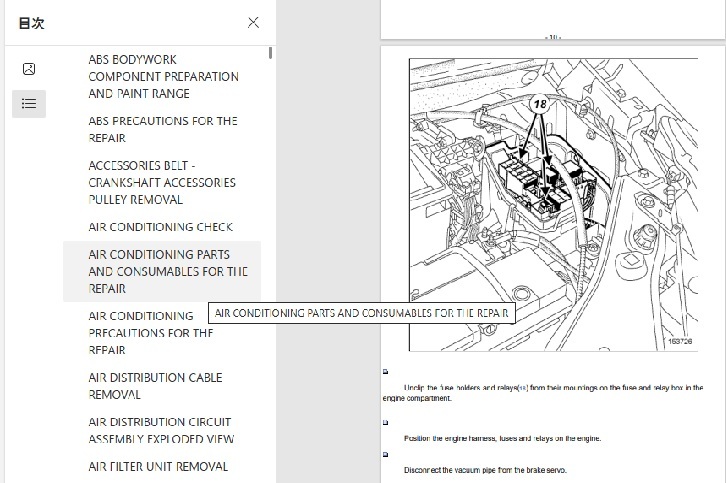
Task: Click the (18) reference link in unclip step
Action: click(523, 388)
